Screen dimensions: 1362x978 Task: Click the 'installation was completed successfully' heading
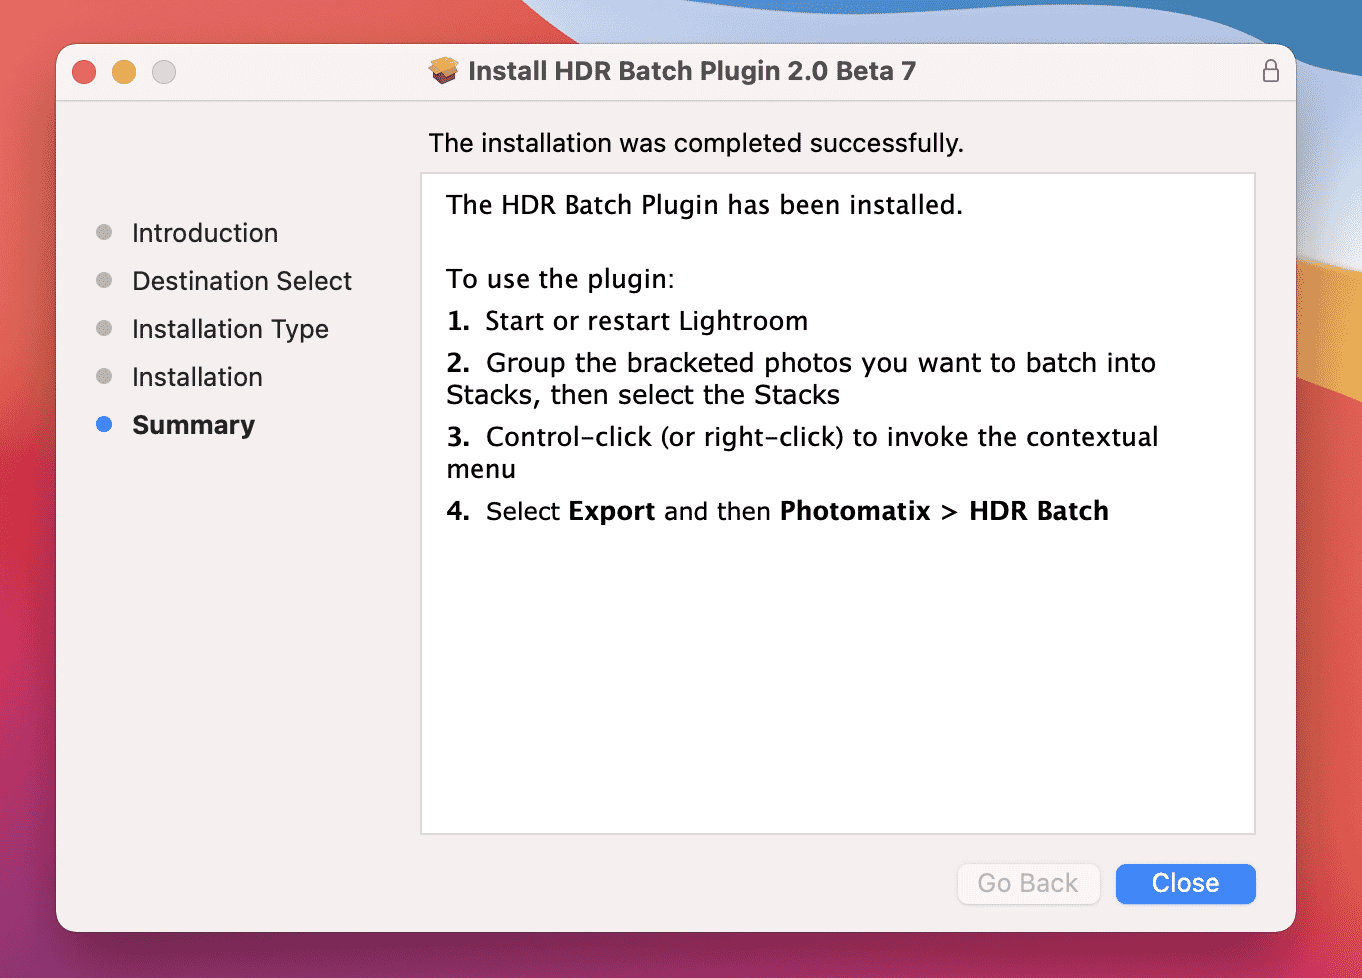coord(696,143)
